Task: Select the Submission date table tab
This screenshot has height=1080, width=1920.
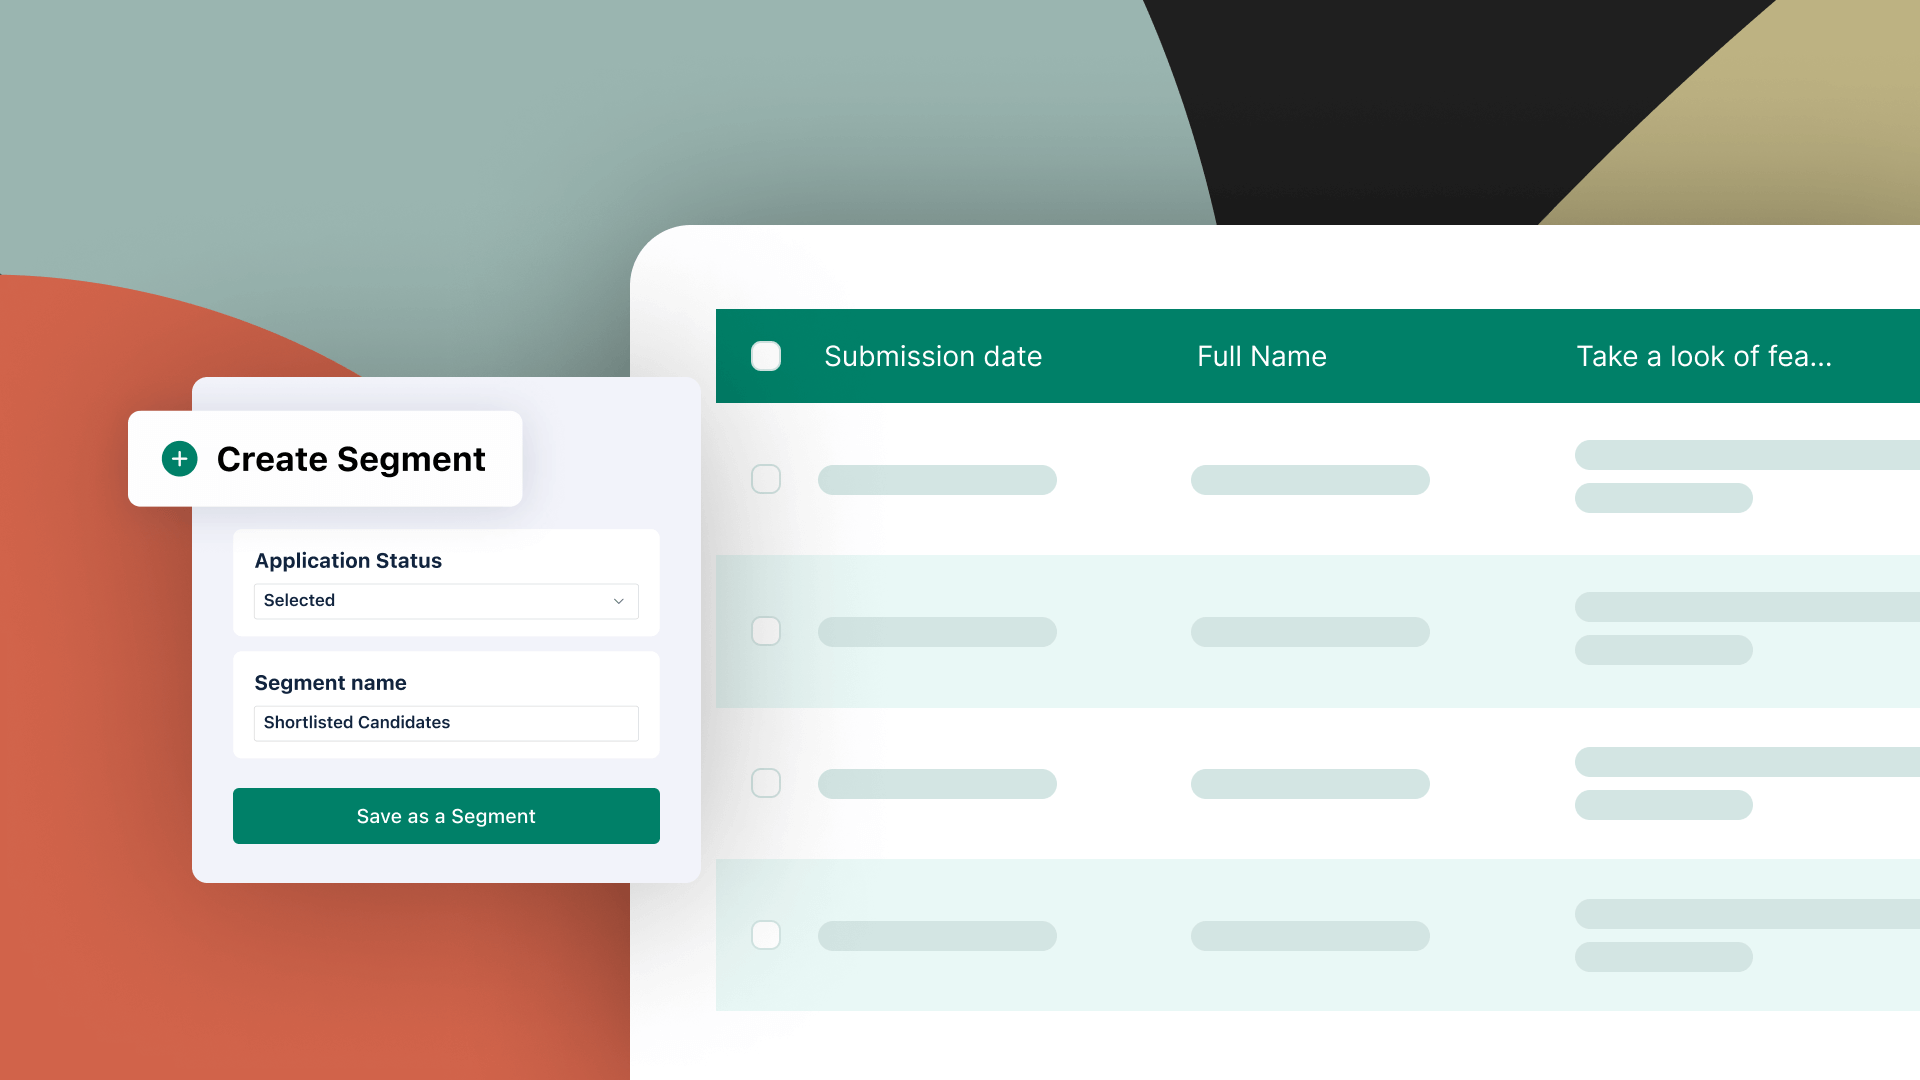Action: click(932, 356)
